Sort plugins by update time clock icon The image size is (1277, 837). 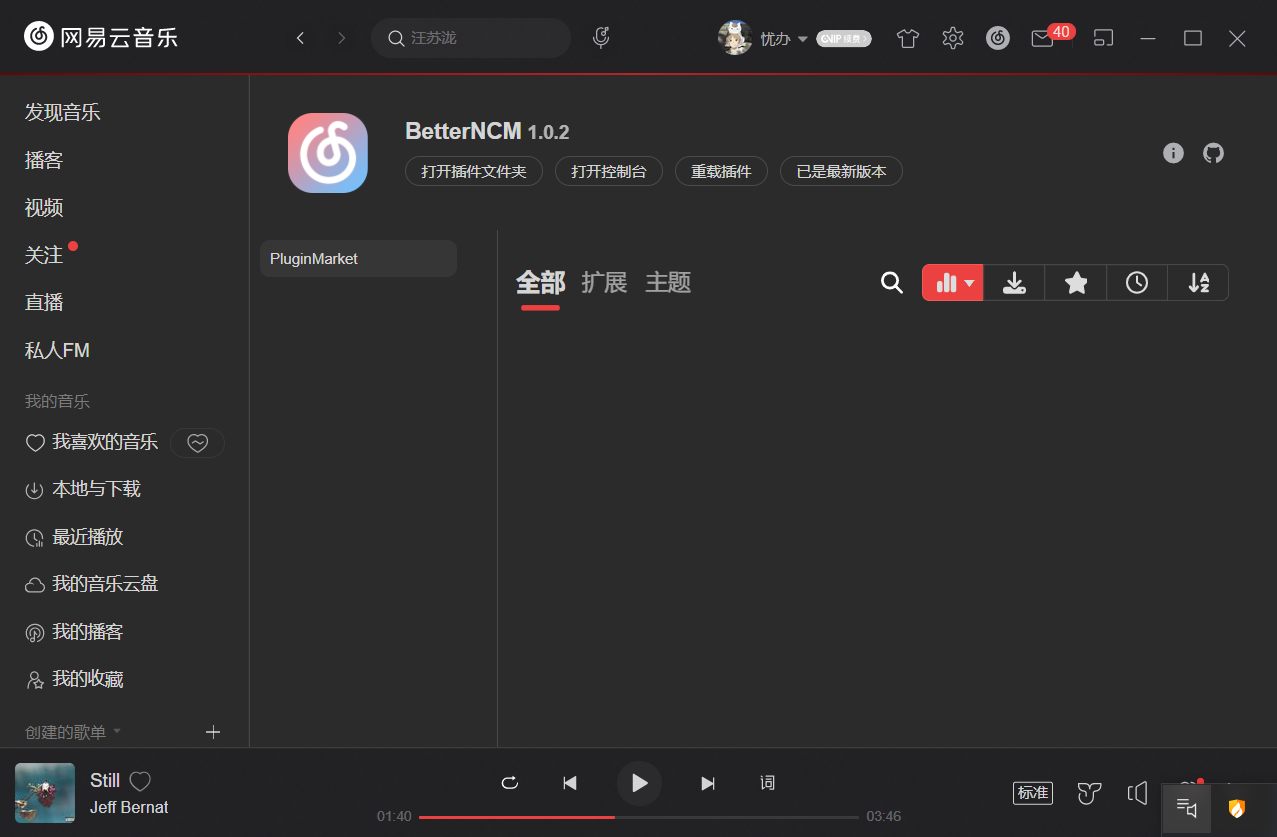(x=1137, y=283)
